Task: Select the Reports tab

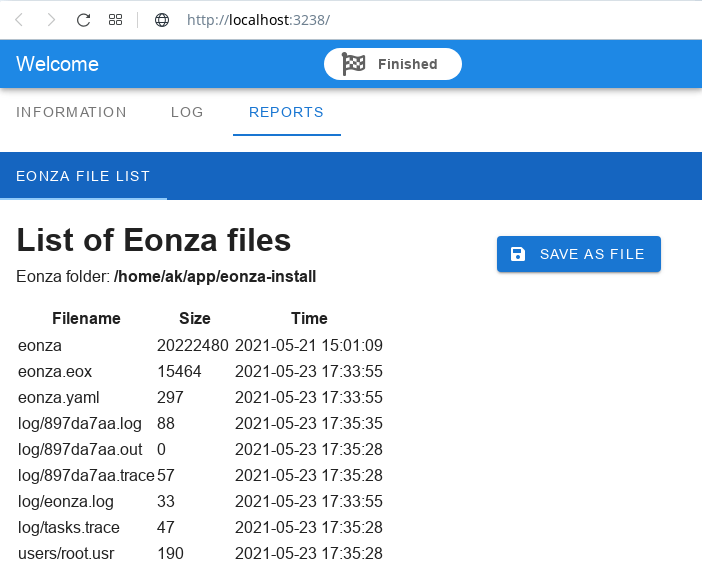Action: coord(286,112)
